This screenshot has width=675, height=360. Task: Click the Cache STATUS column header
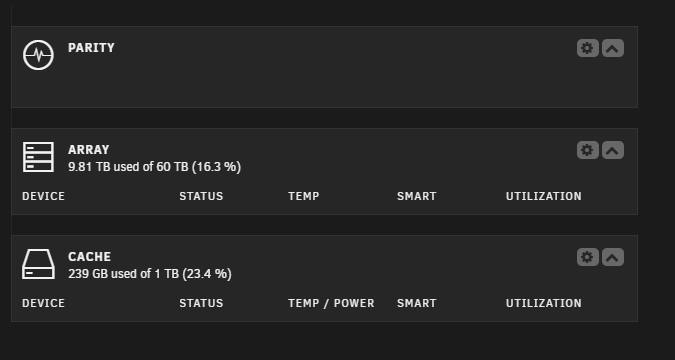(x=201, y=303)
